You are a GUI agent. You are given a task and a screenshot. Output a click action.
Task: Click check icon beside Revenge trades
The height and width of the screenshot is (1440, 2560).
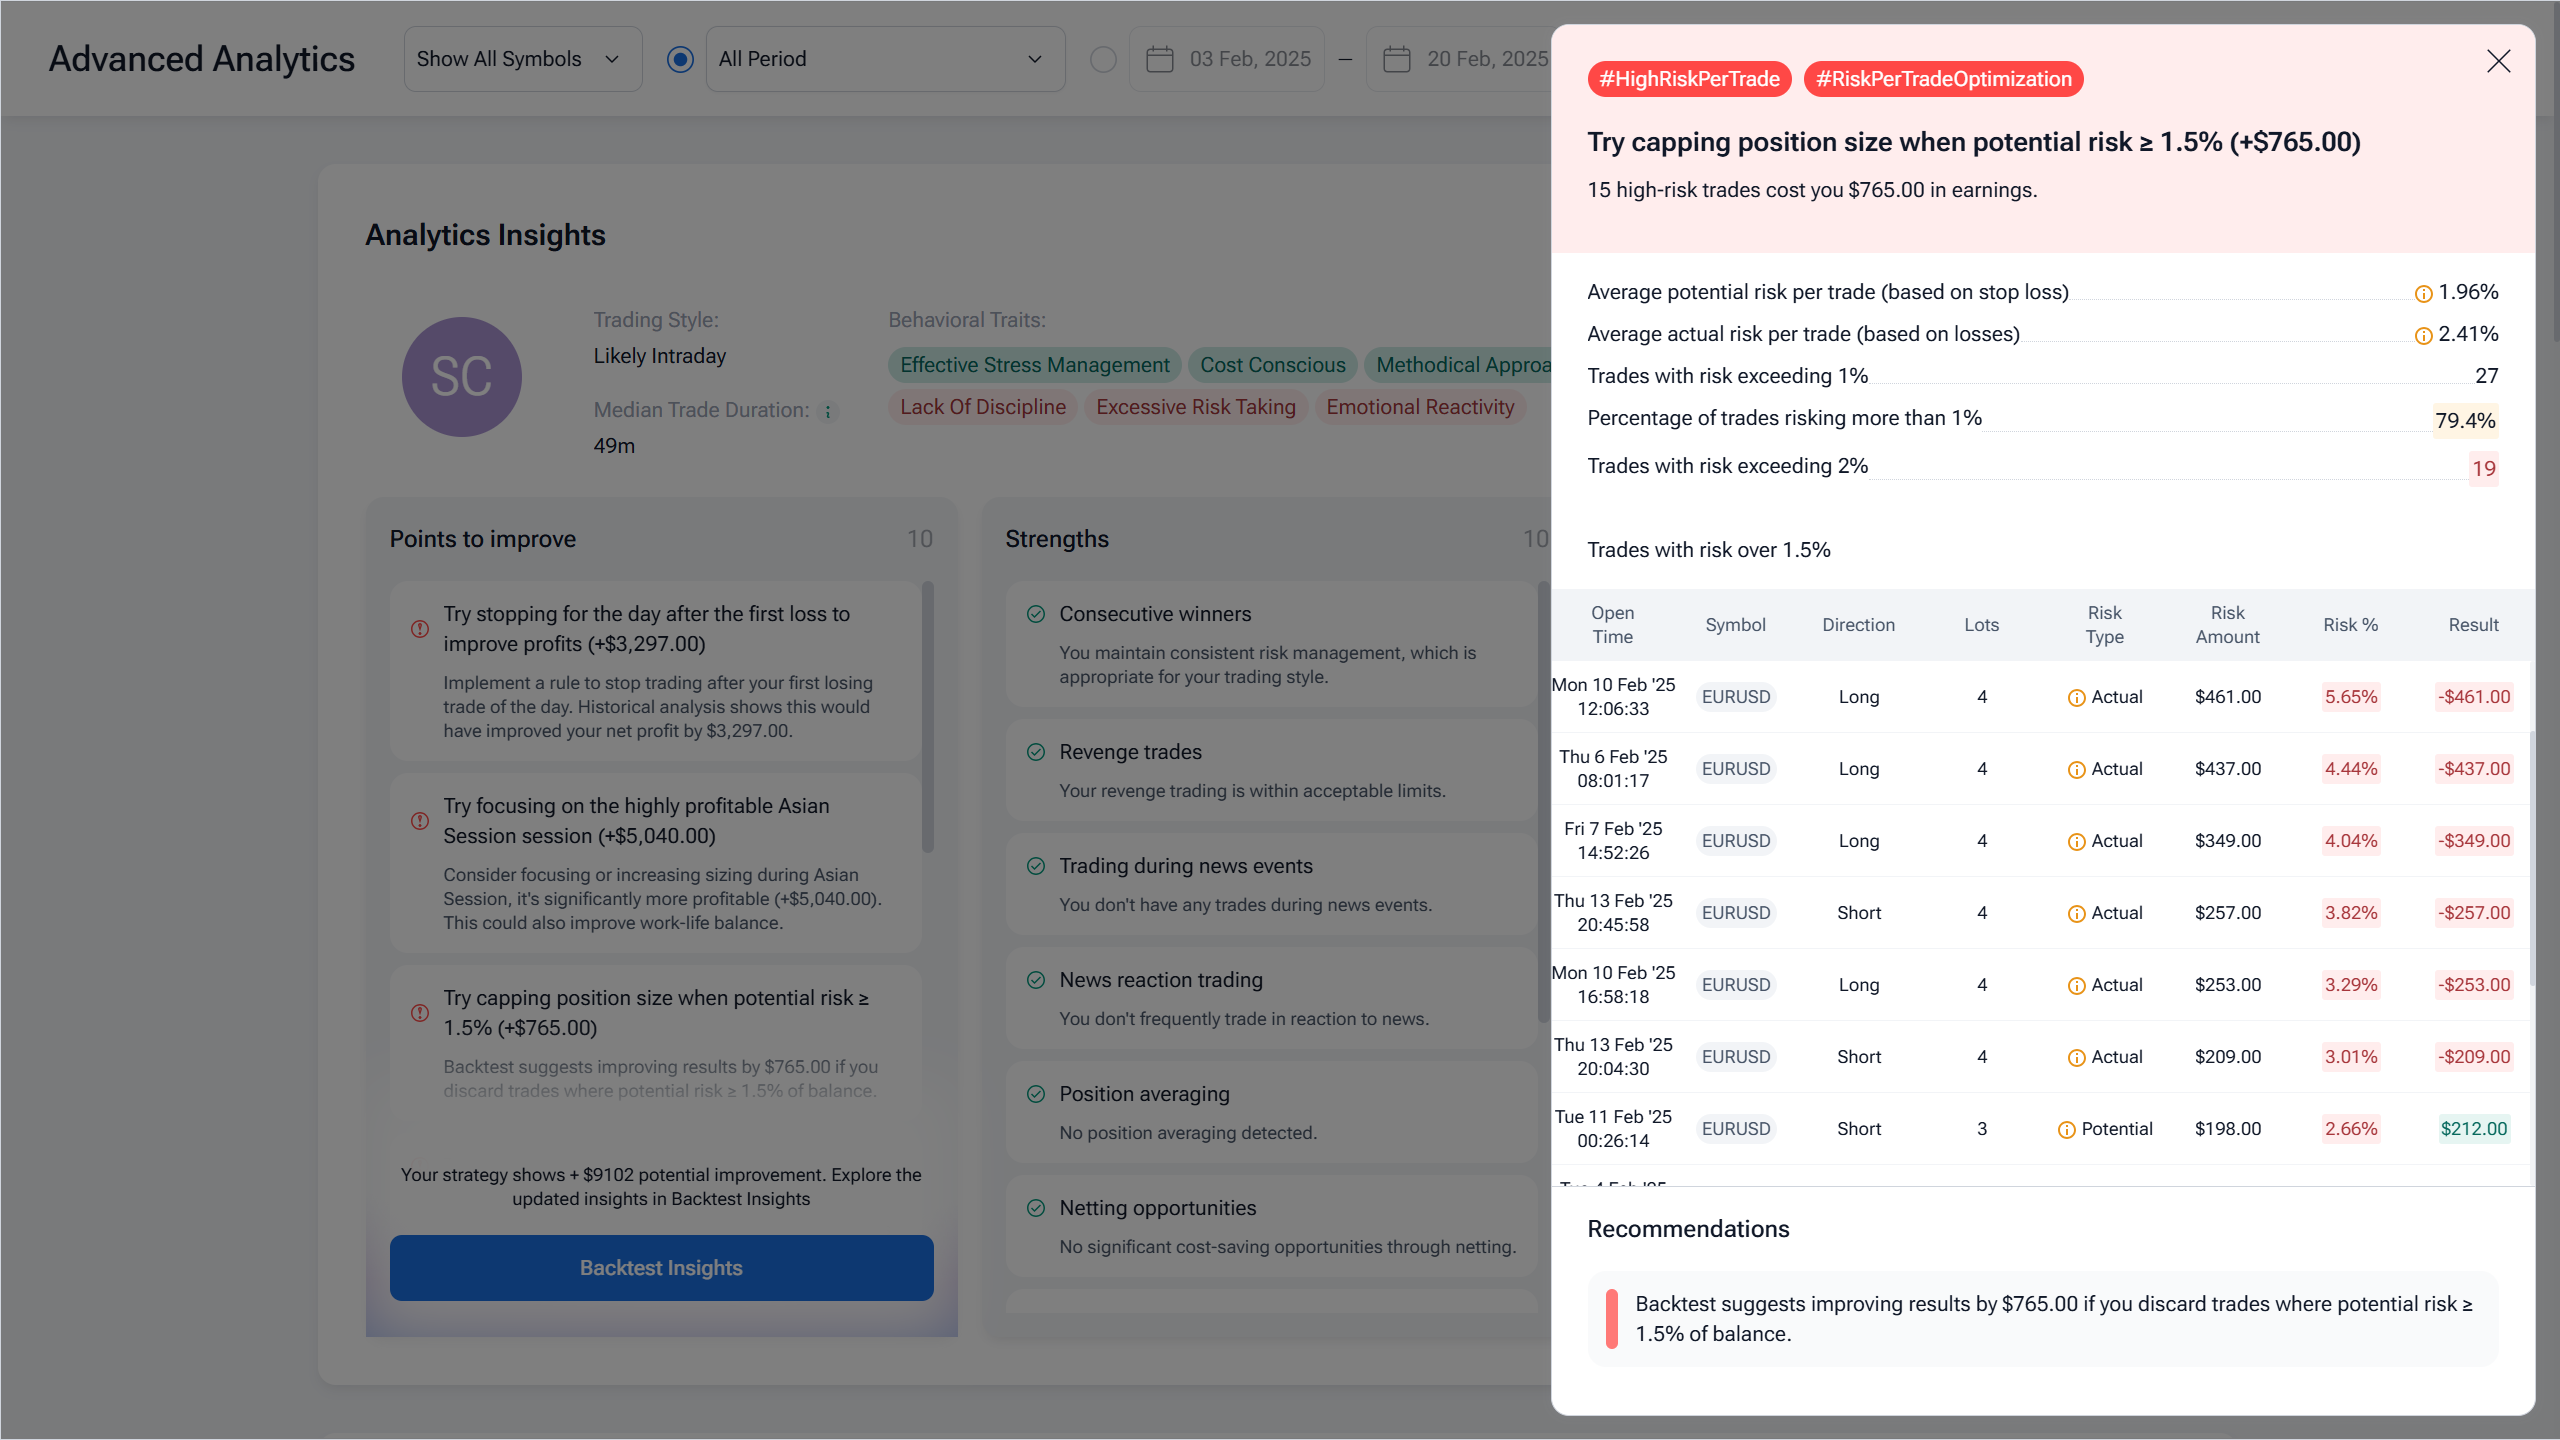[1036, 752]
